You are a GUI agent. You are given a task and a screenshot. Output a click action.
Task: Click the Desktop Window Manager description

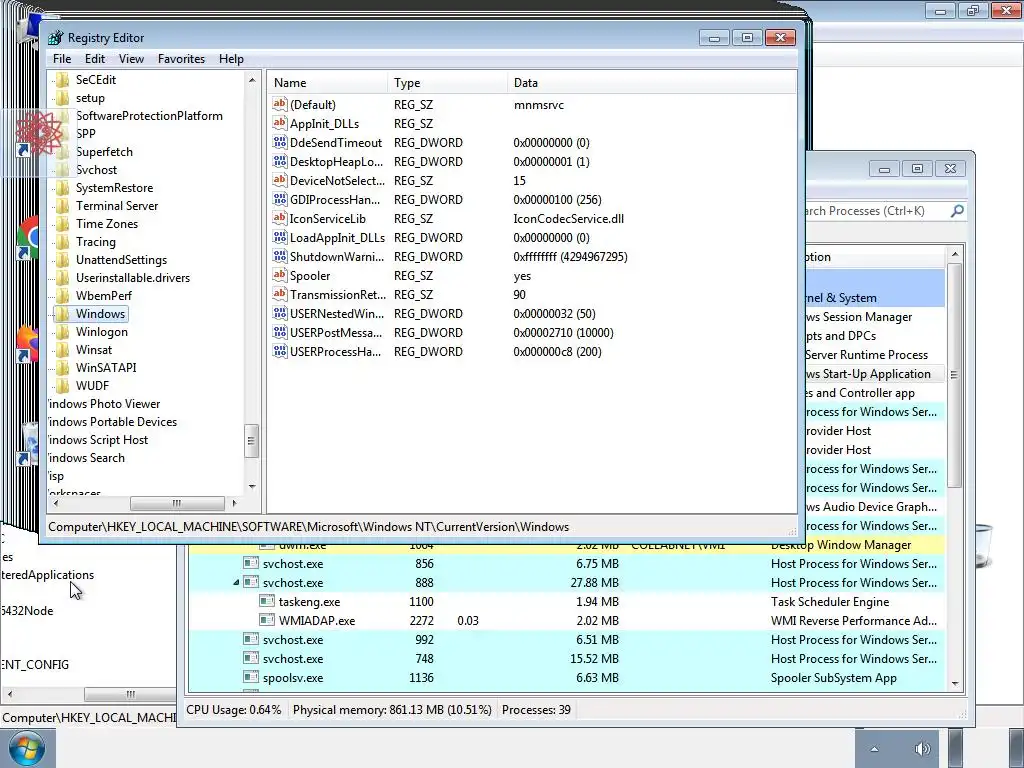[840, 545]
